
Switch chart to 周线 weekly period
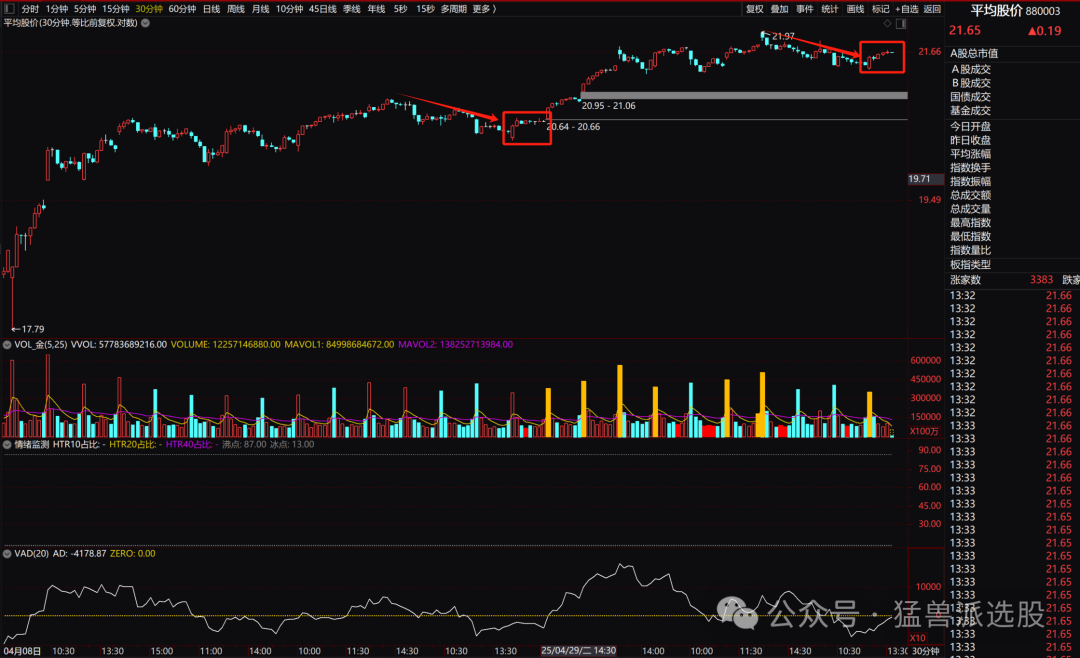(x=236, y=9)
